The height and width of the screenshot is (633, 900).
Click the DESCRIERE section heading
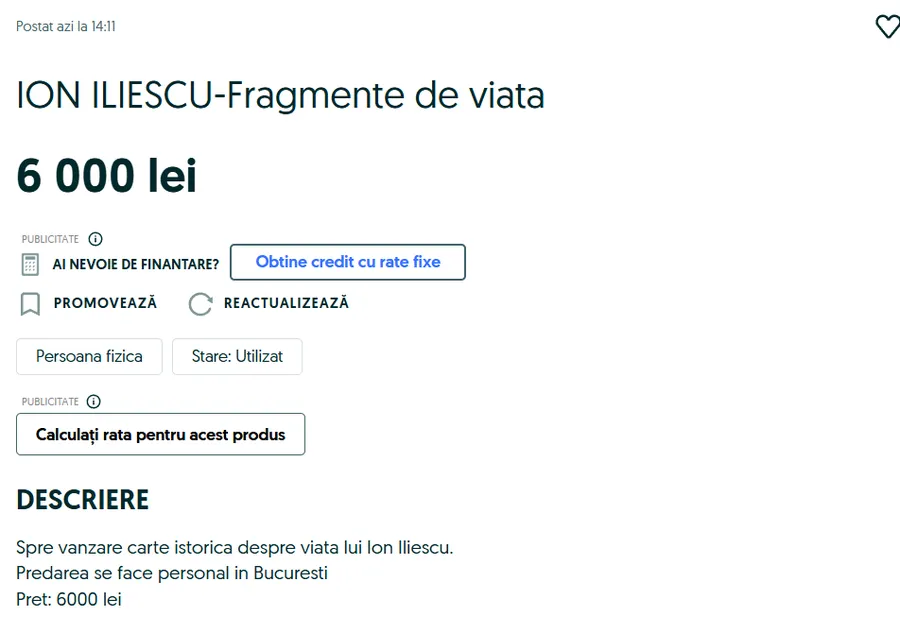[x=82, y=500]
